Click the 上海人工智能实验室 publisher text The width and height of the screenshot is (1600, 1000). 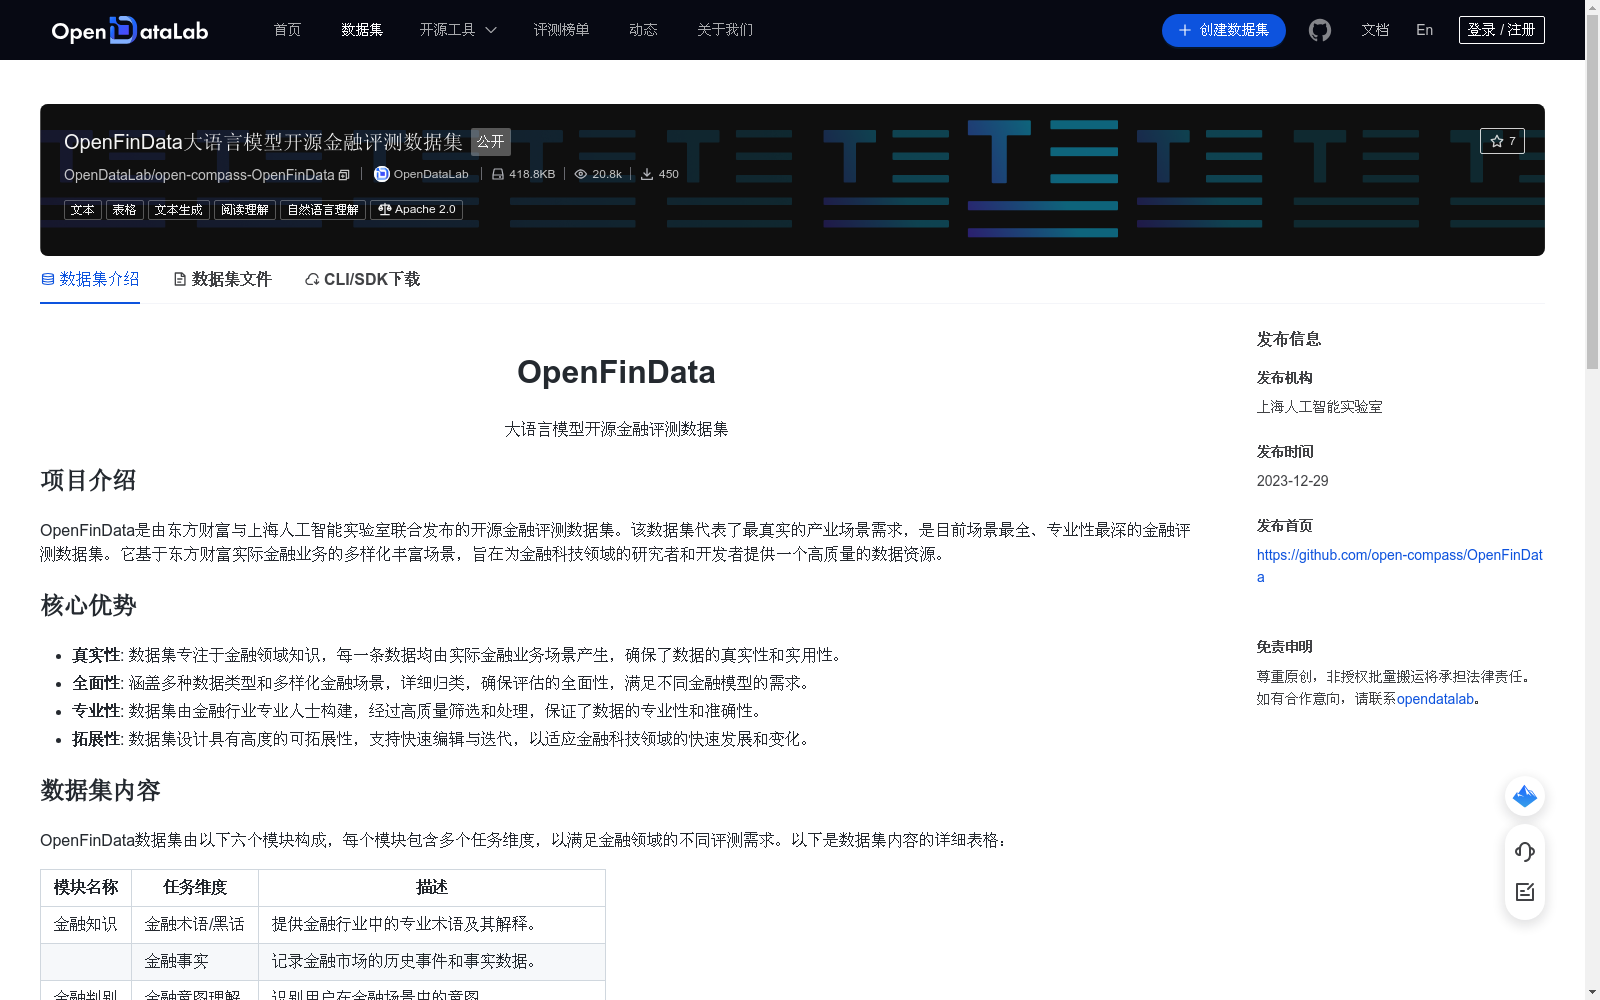[1320, 407]
